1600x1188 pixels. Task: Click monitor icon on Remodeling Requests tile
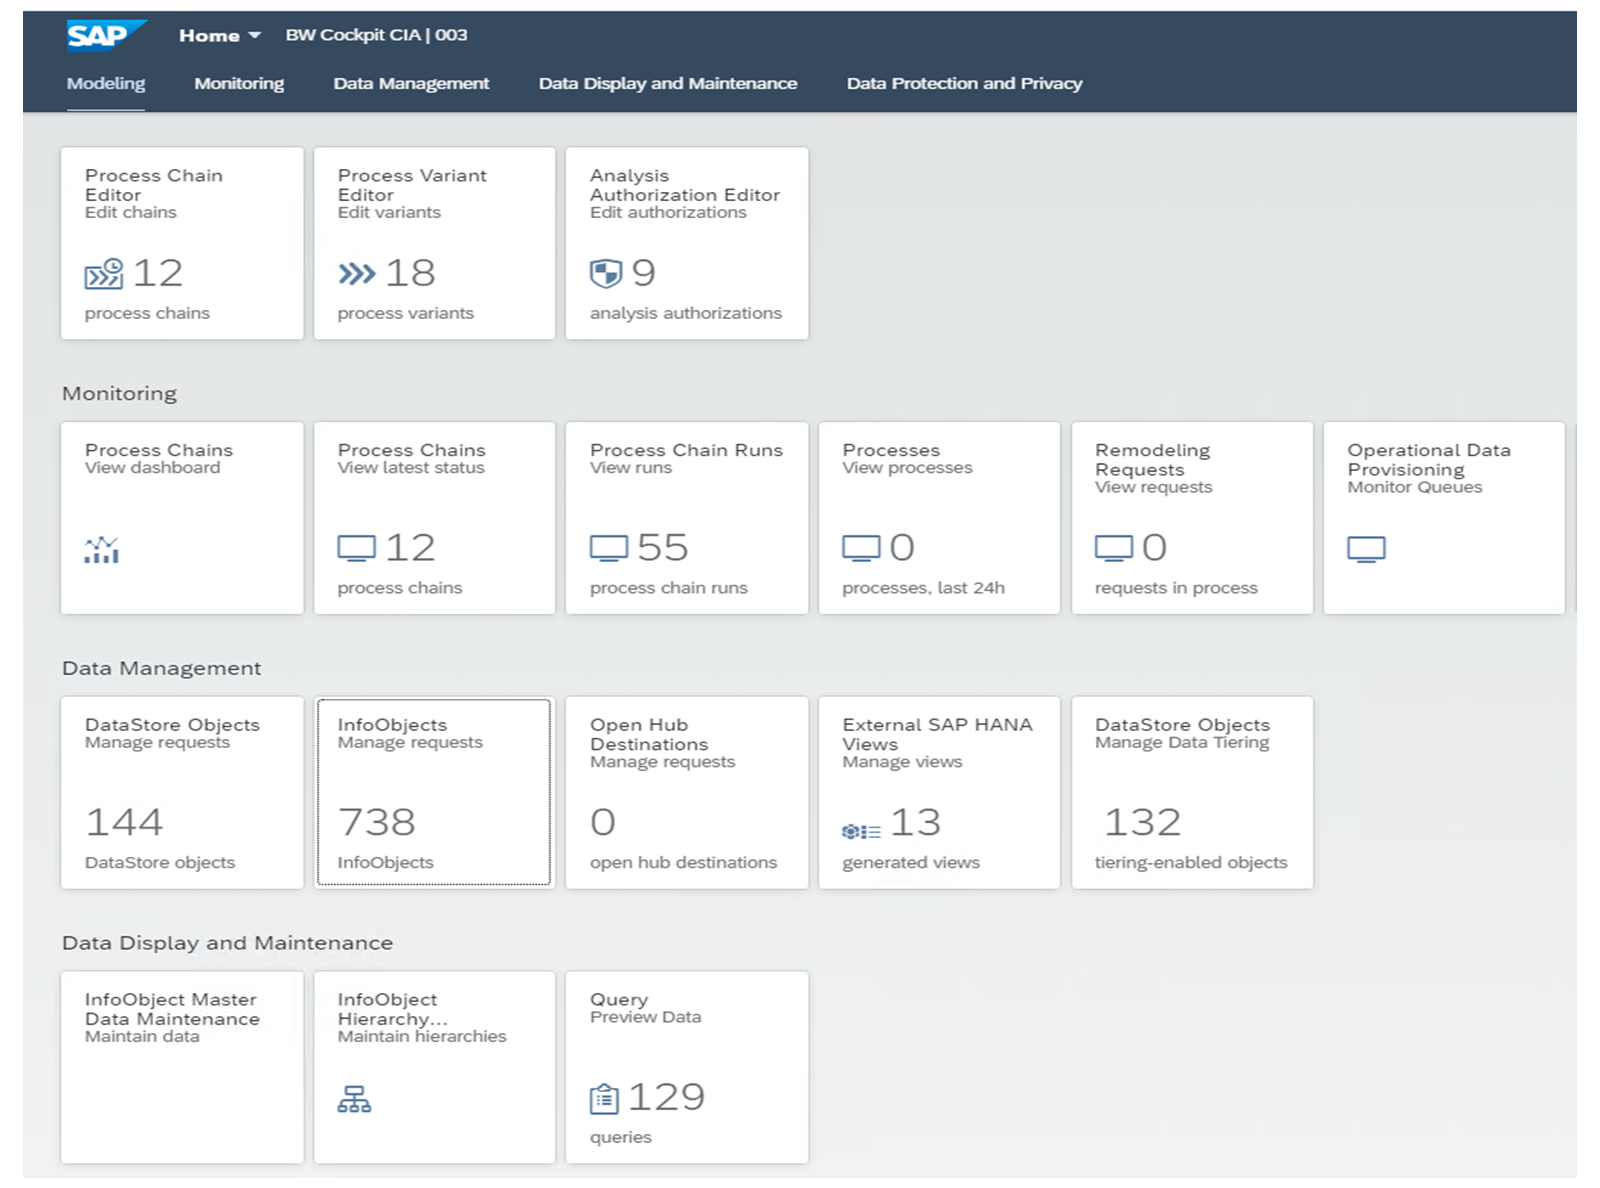pyautogui.click(x=1114, y=548)
